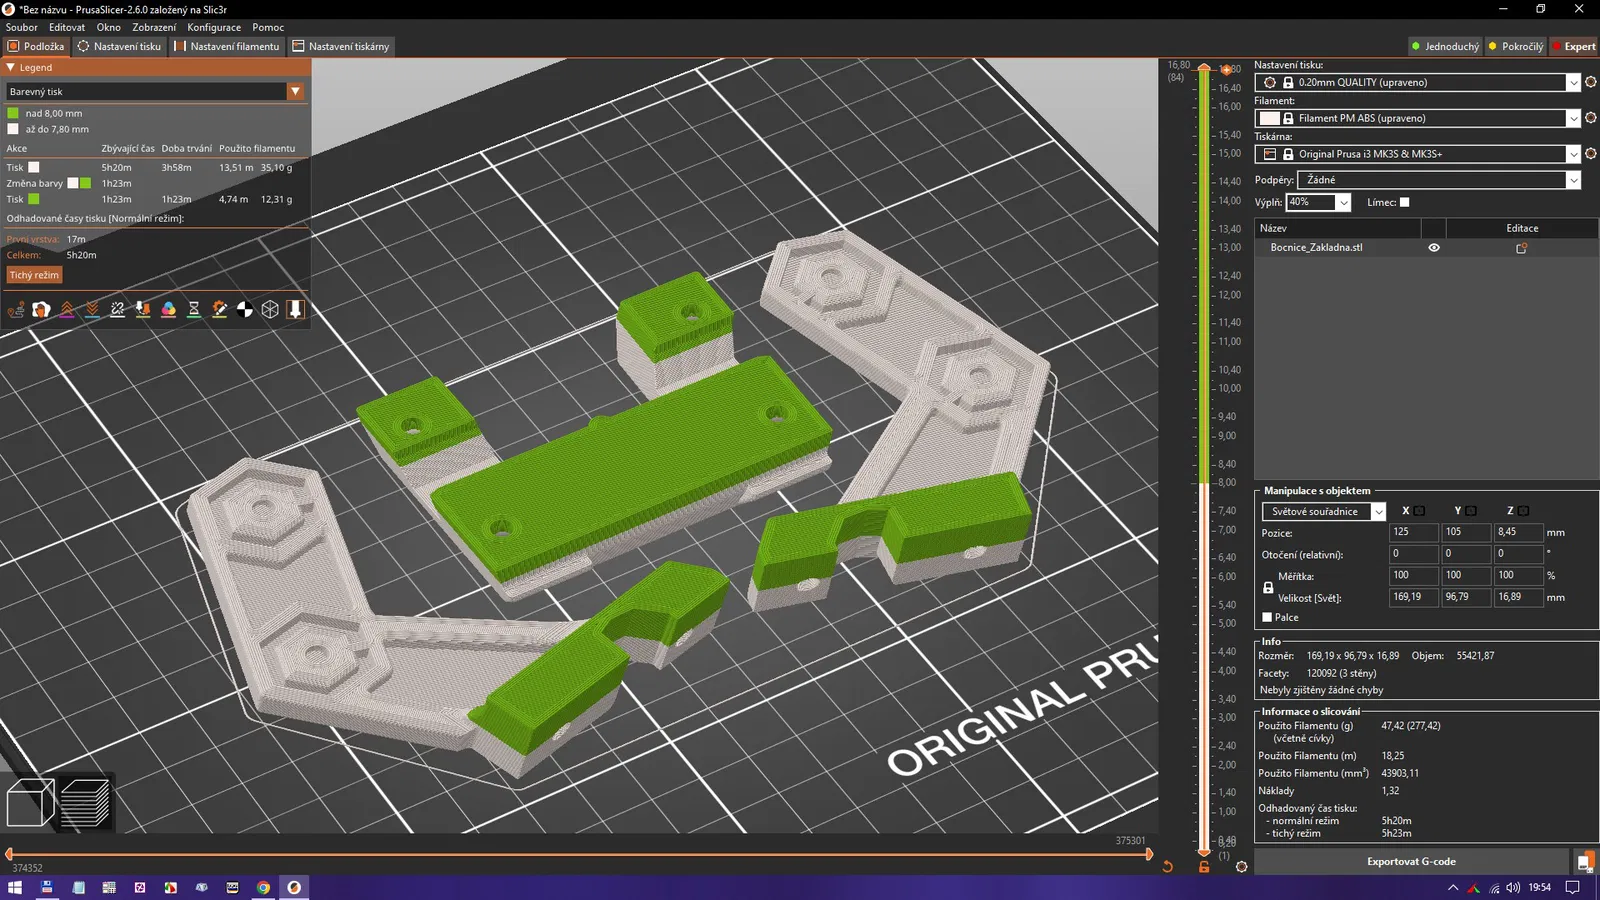Image resolution: width=1600 pixels, height=900 pixels.
Task: Toggle tool changes icon in legend toolbar
Action: [x=143, y=310]
